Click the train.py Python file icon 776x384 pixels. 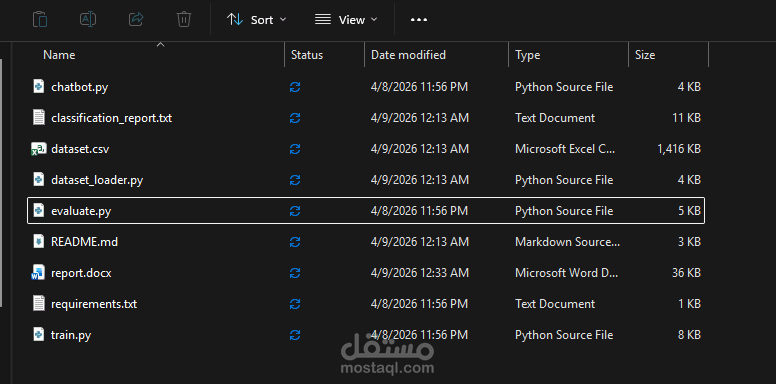coord(38,335)
